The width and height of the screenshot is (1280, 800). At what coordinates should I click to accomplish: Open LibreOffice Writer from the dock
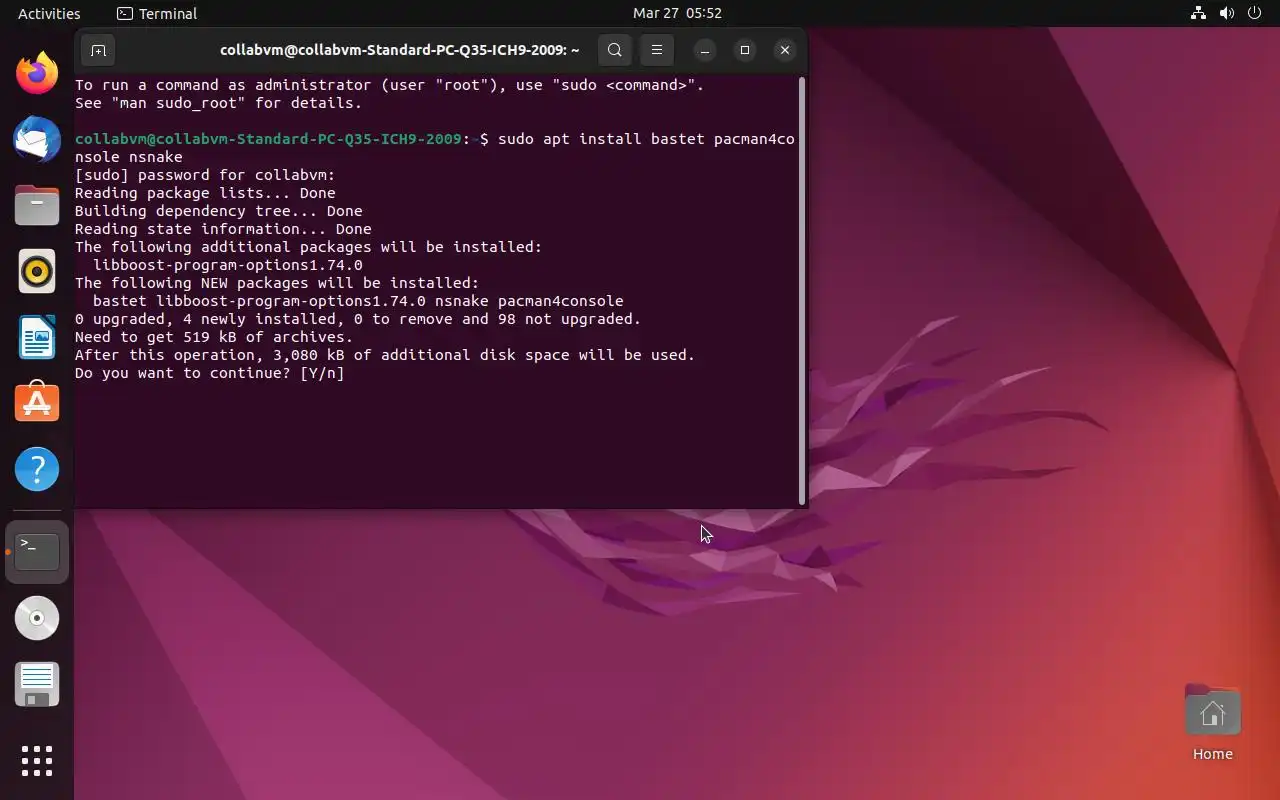(x=37, y=337)
